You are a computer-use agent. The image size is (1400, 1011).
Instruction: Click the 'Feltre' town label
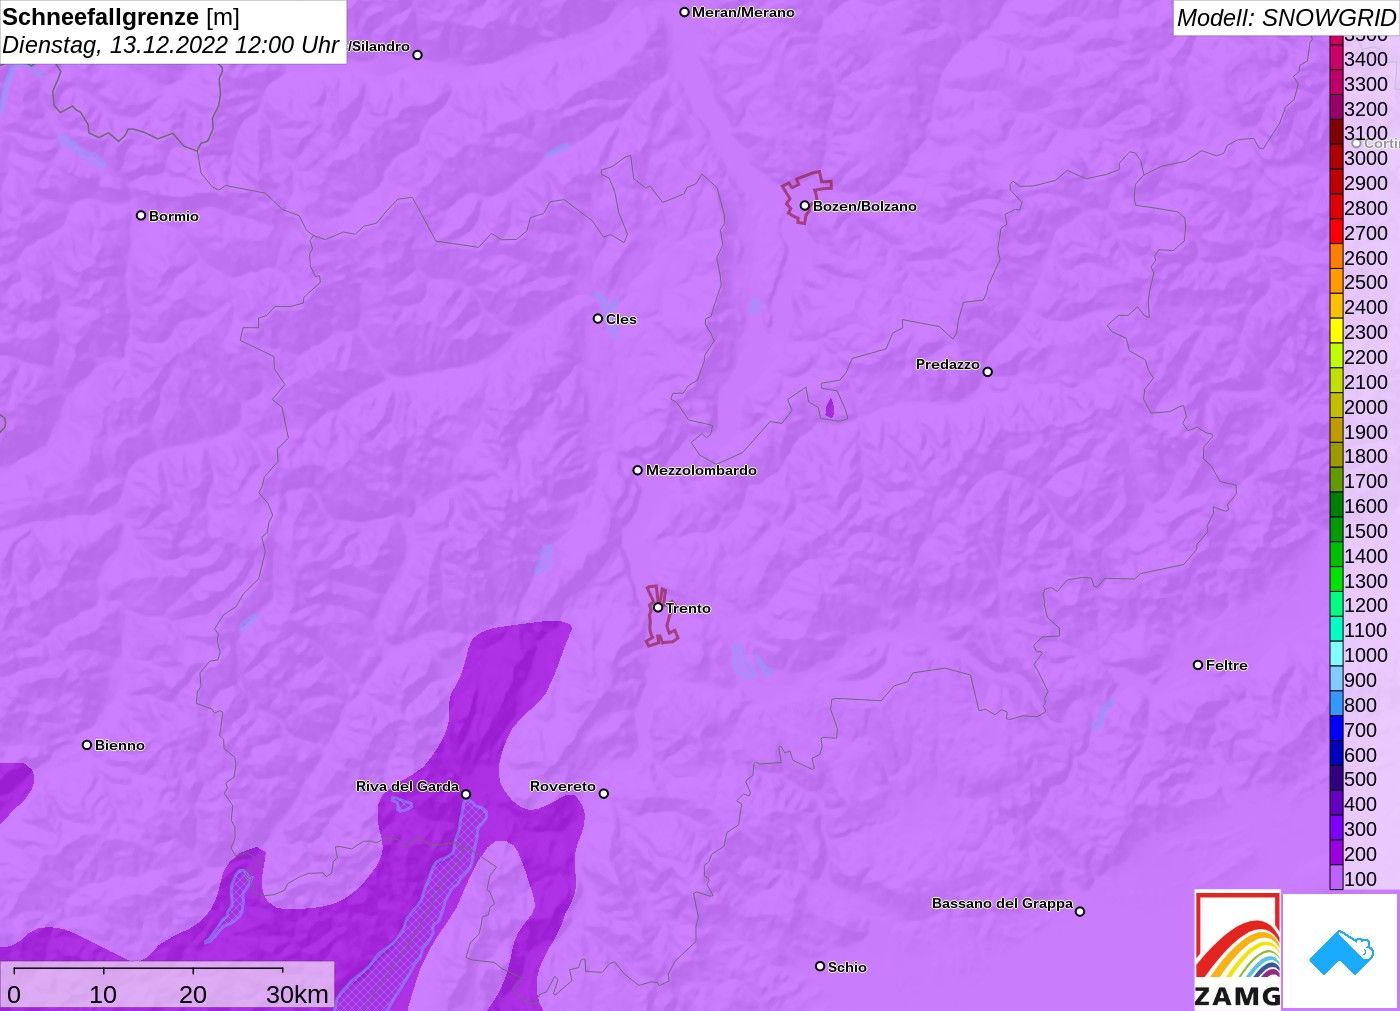[1227, 665]
